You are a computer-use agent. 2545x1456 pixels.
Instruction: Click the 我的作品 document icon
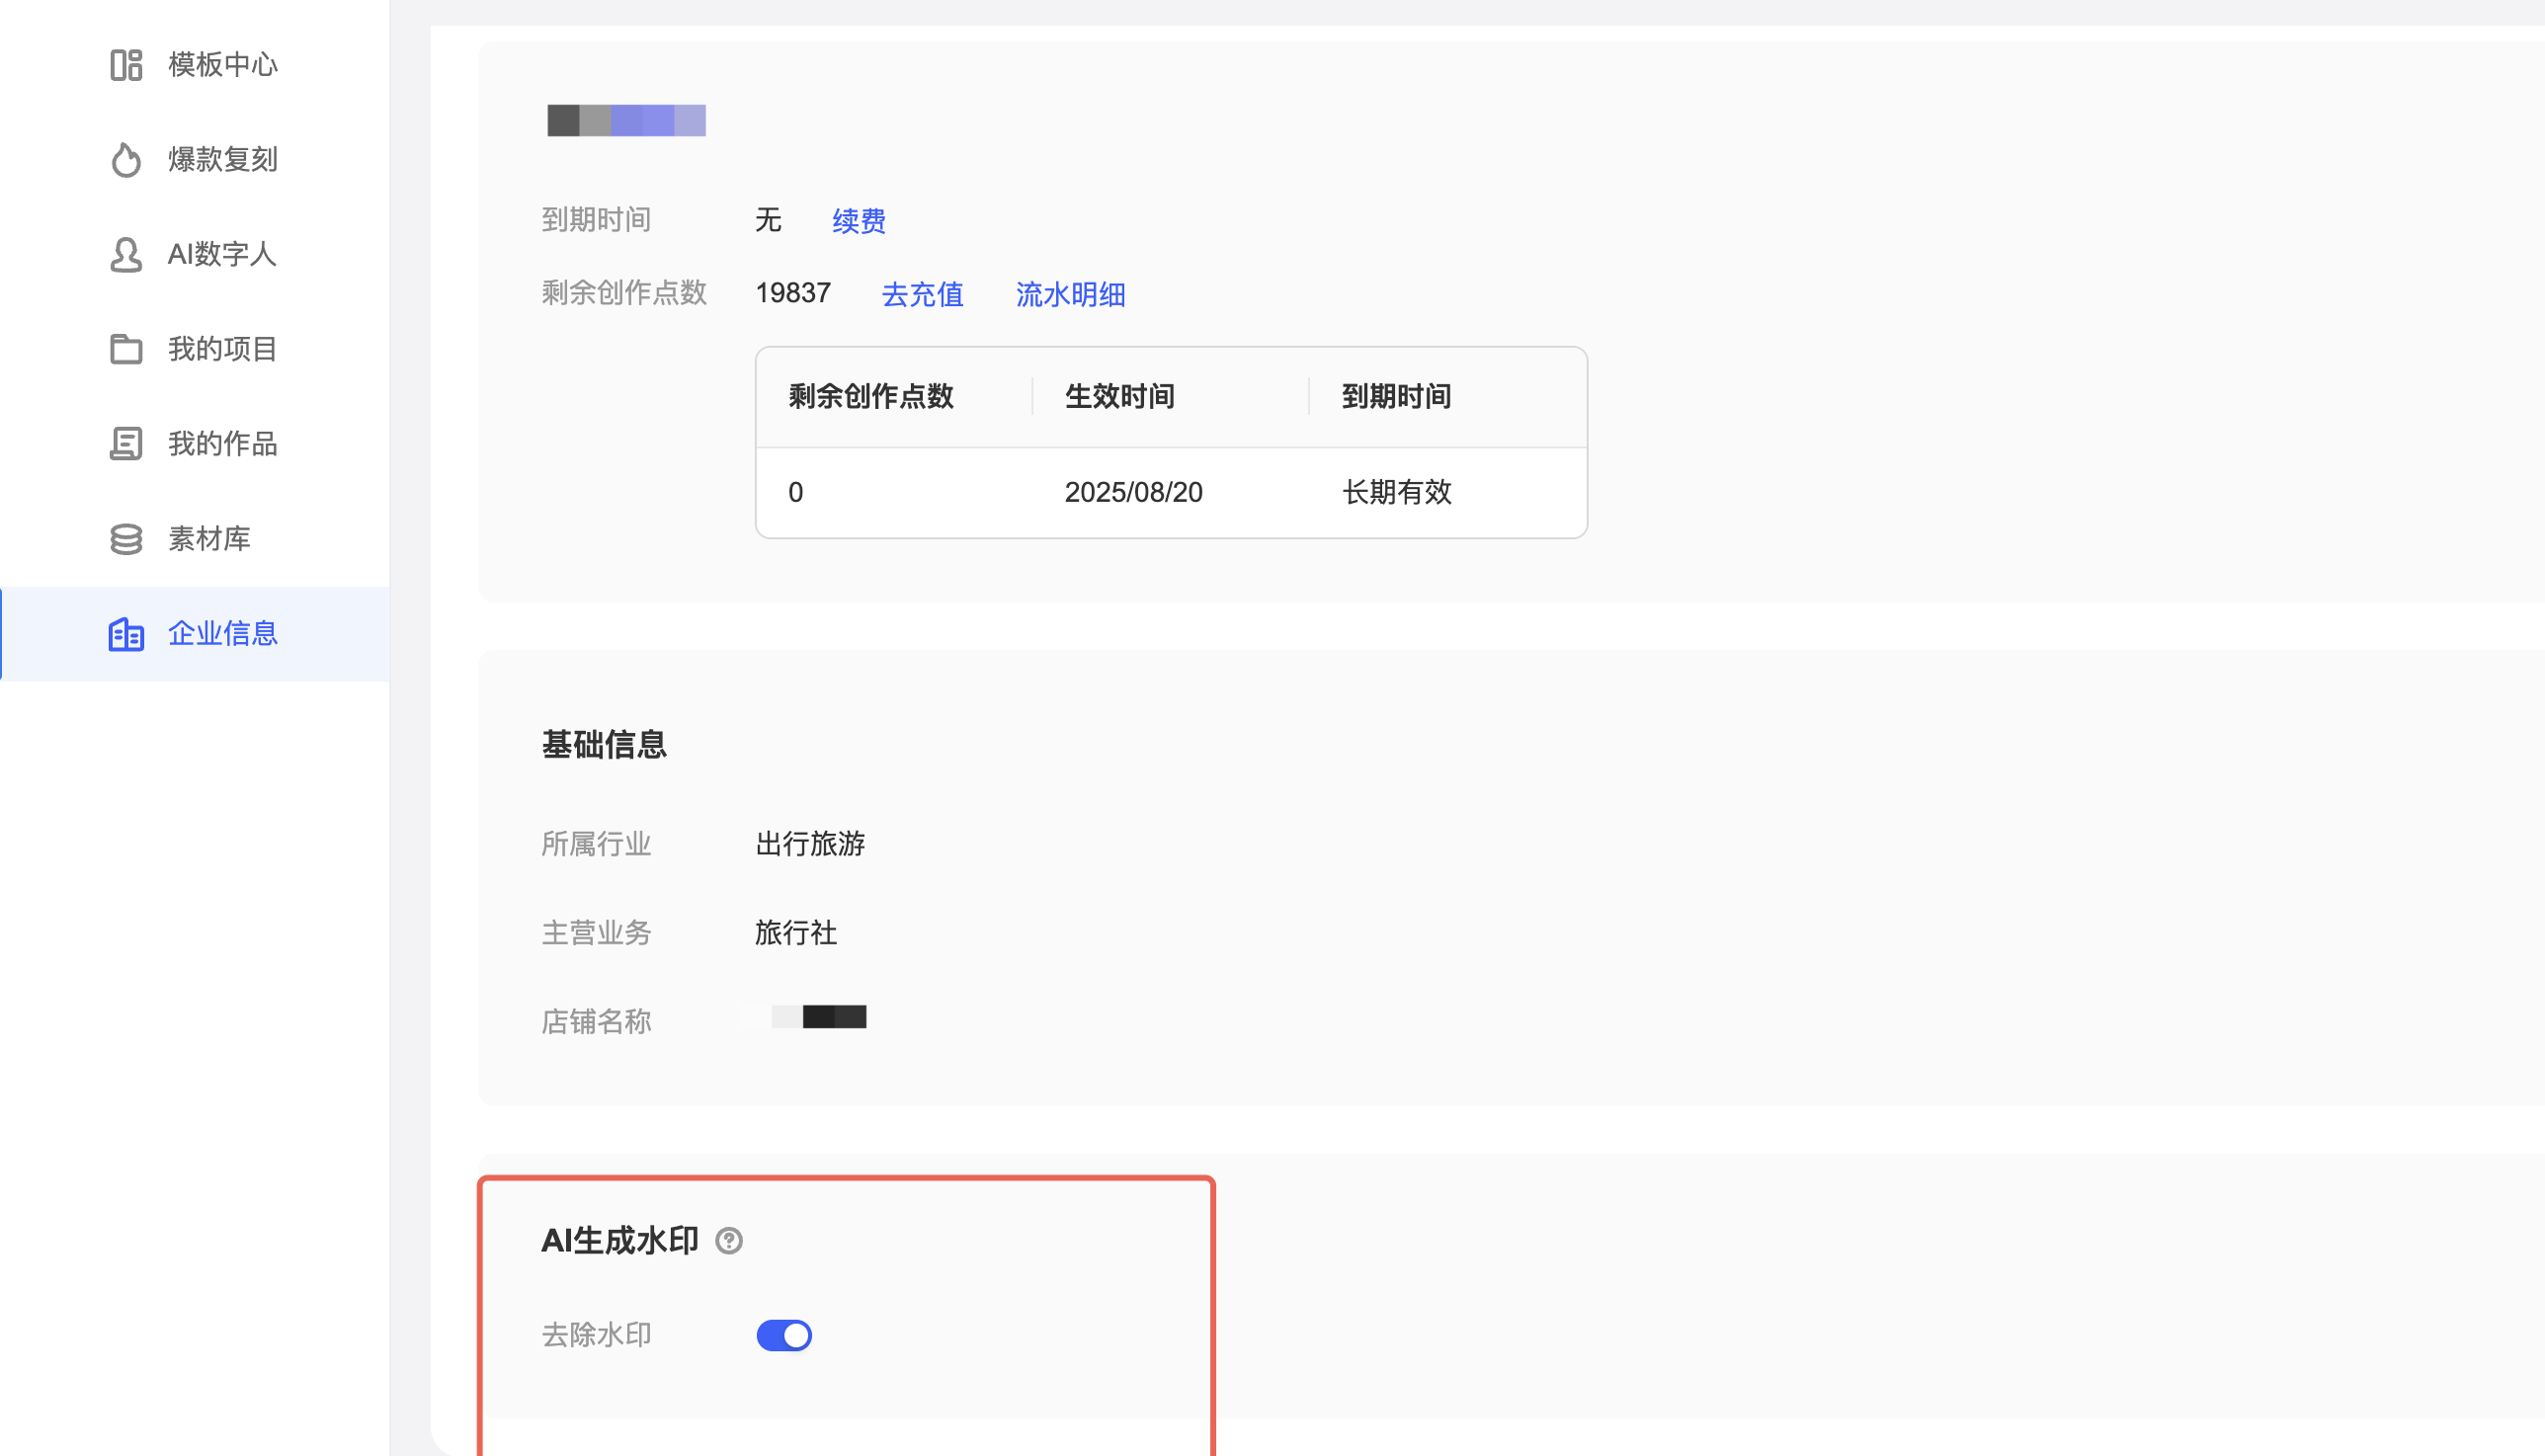(x=126, y=444)
